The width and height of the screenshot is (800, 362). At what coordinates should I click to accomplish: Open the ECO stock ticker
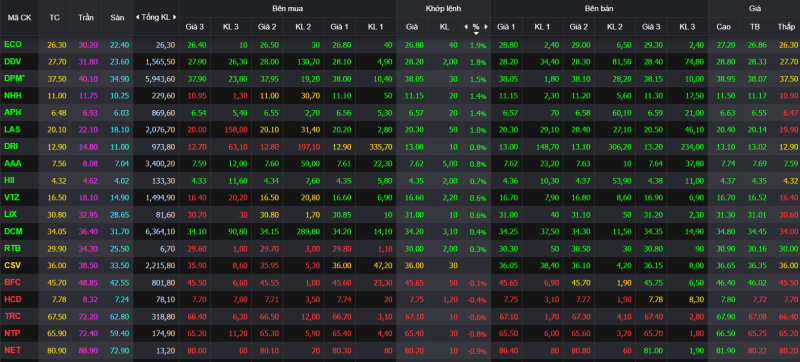pos(13,44)
